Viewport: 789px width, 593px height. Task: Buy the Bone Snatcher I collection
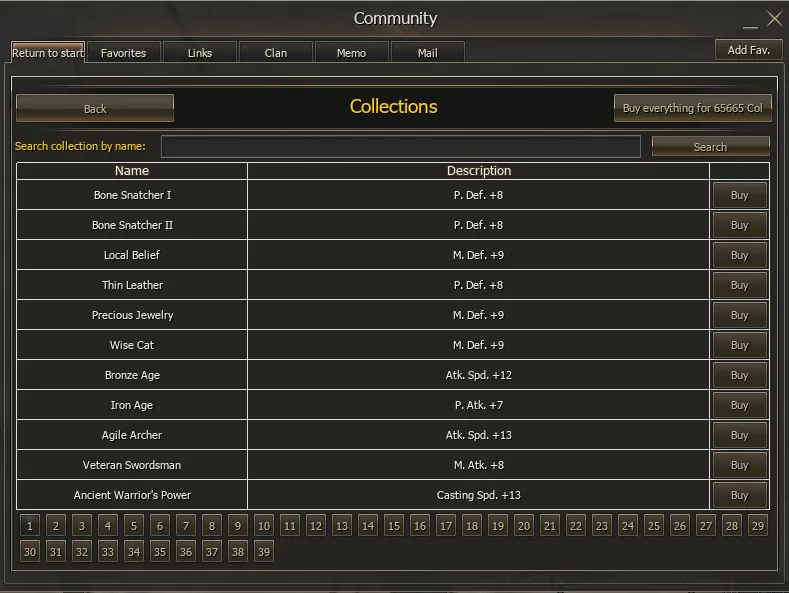(739, 195)
